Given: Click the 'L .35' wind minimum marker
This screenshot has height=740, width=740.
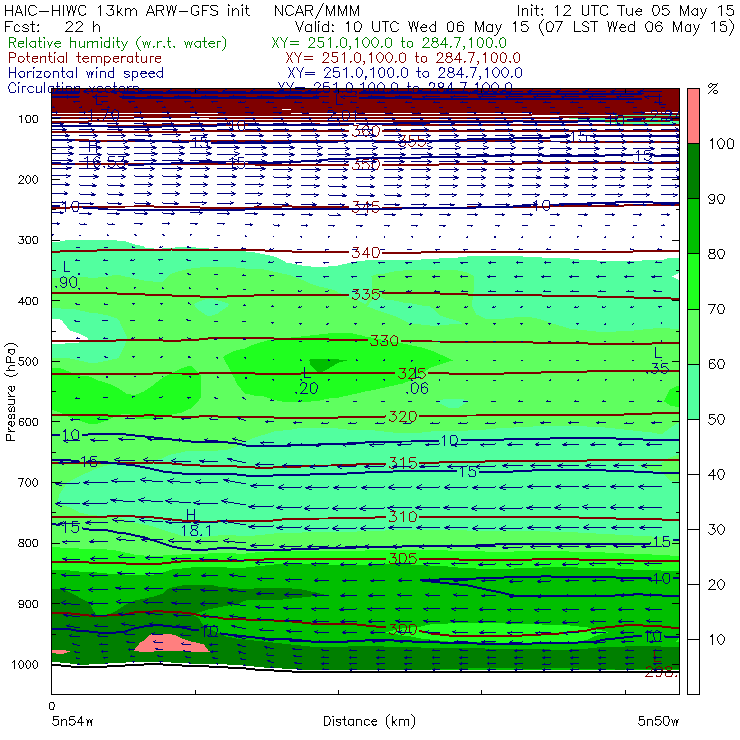Looking at the screenshot, I should (x=657, y=361).
